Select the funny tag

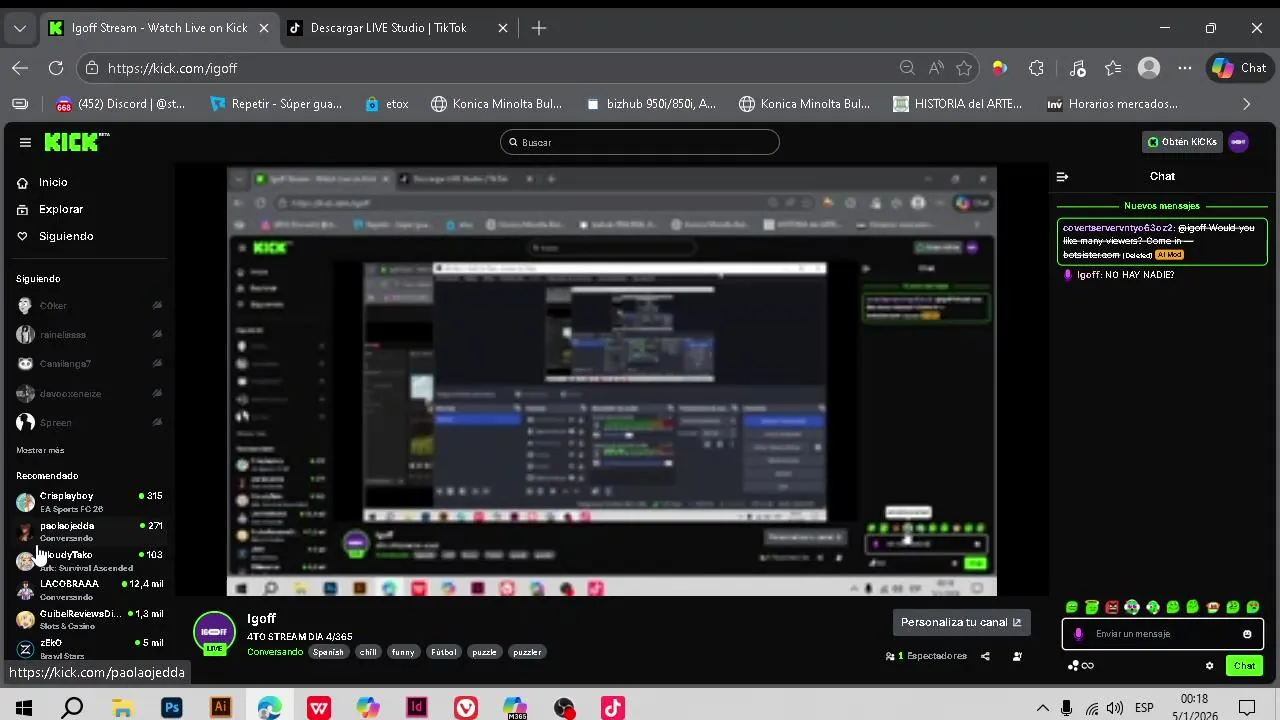403,652
